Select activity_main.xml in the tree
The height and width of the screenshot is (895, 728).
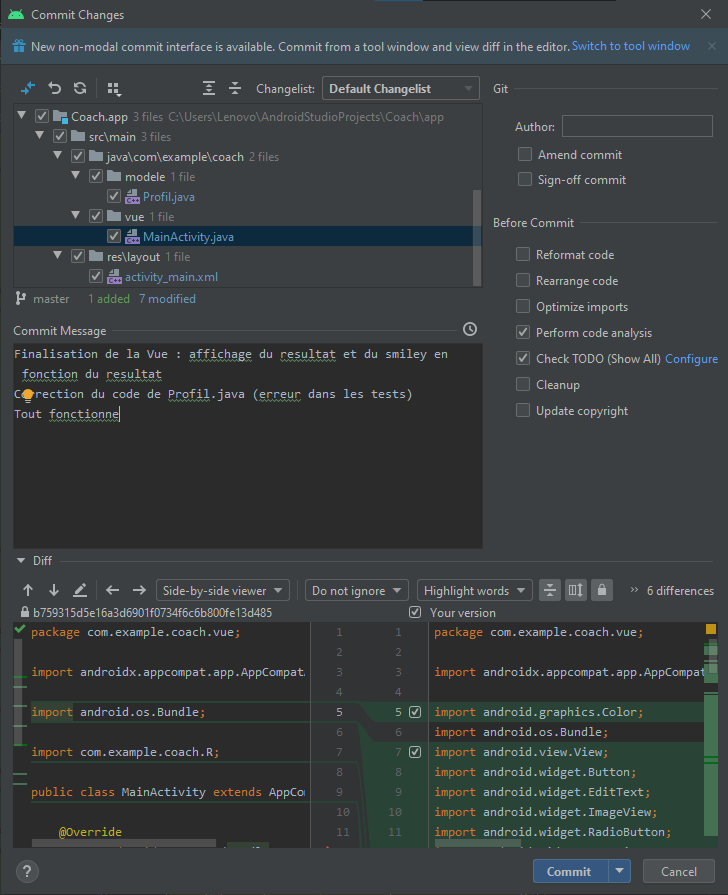pyautogui.click(x=171, y=277)
